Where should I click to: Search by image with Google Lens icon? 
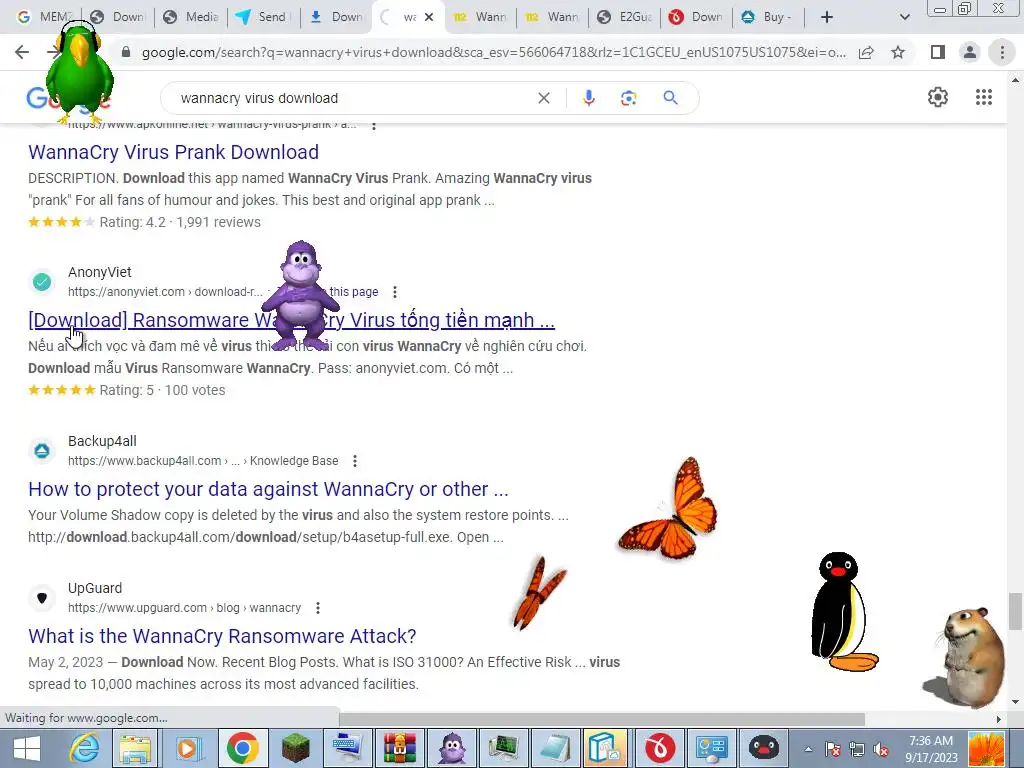pyautogui.click(x=628, y=98)
